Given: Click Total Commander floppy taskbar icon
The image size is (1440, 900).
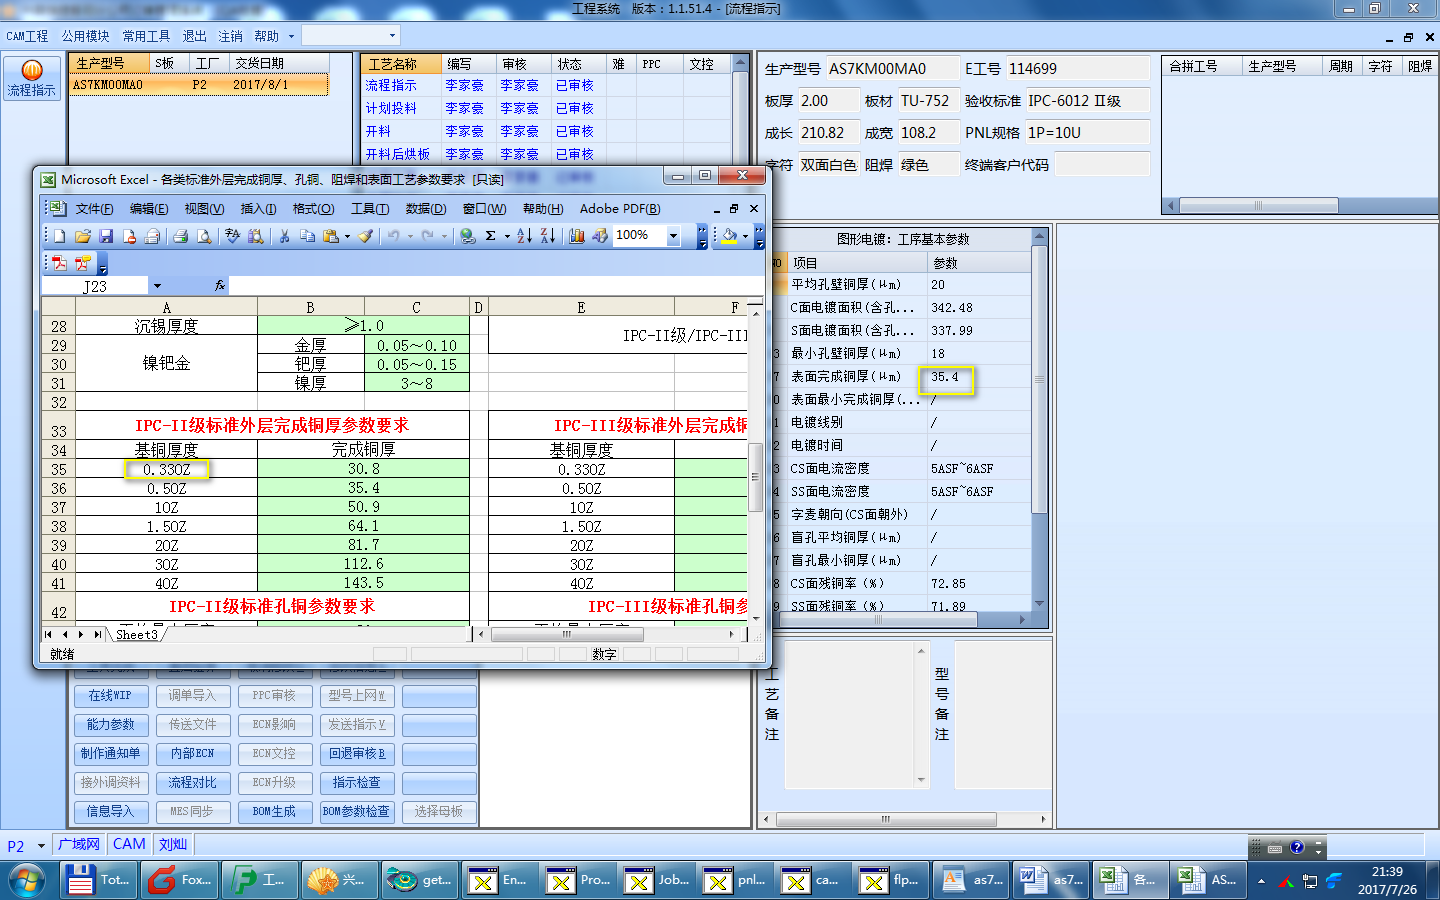Looking at the screenshot, I should point(100,880).
